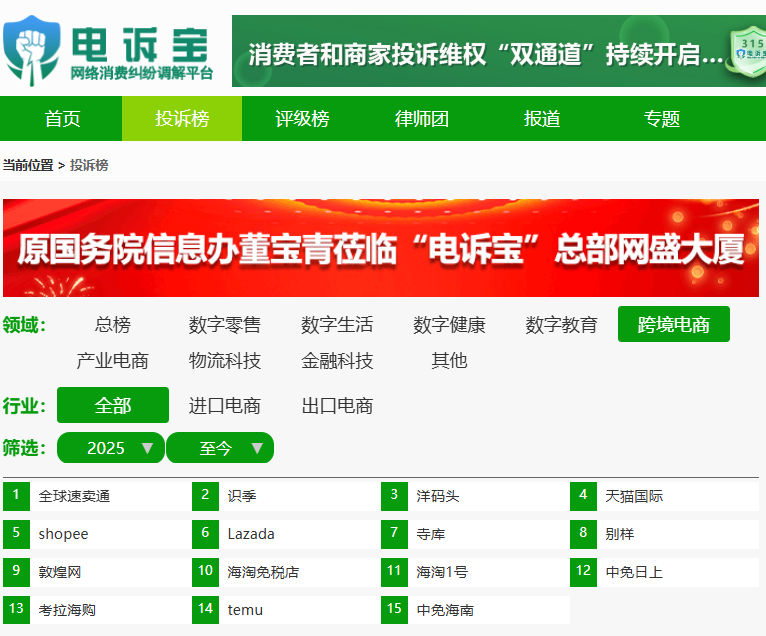
Task: Open ranking entry 洋码头
Action: click(438, 496)
